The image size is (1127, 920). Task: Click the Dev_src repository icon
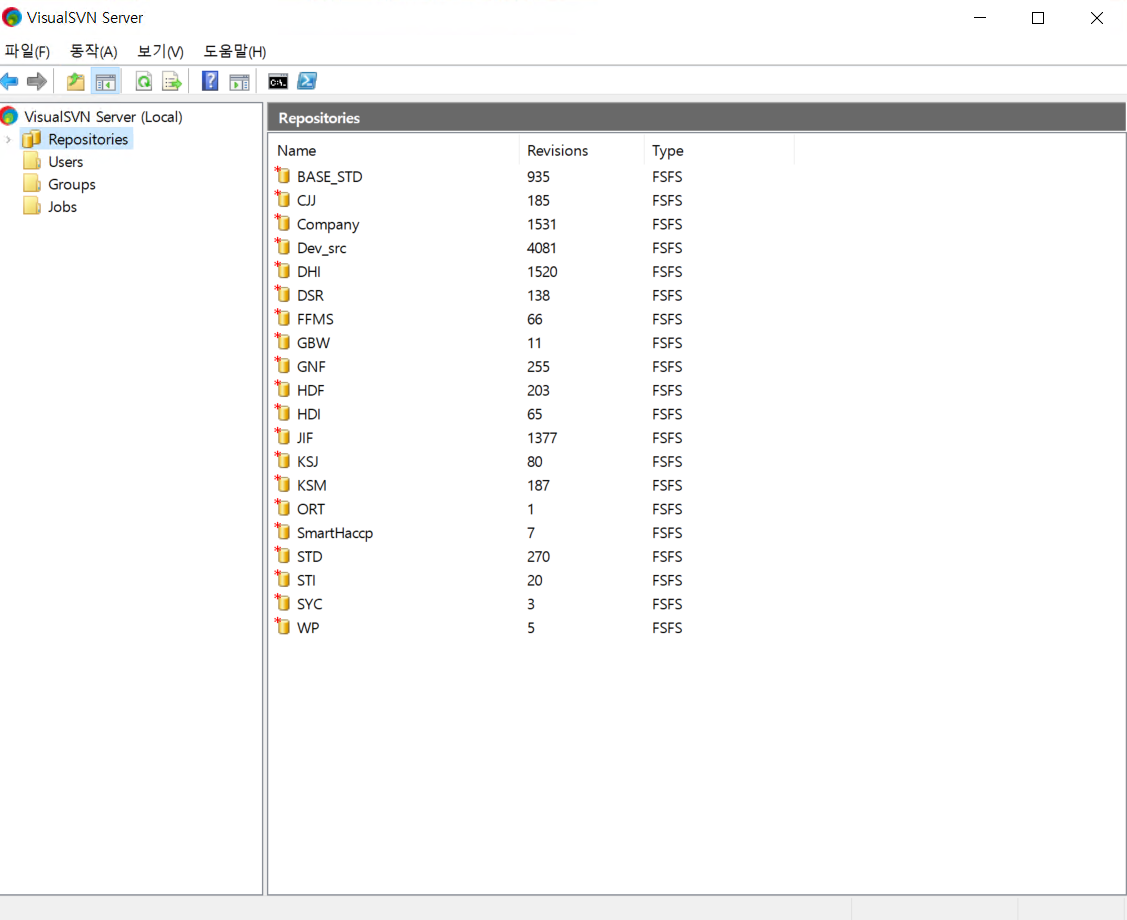click(282, 247)
